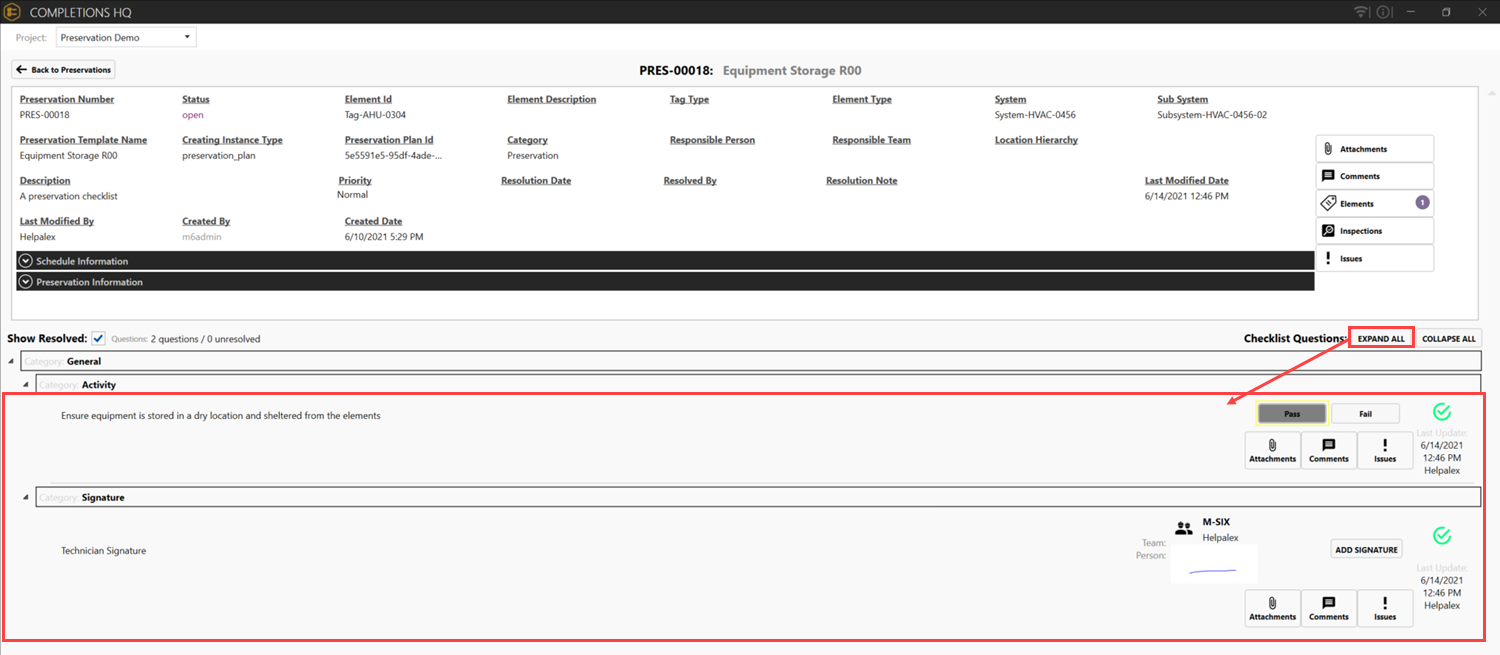Viewport: 1500px width, 655px height.
Task: Click the Priority value Normal
Action: tap(353, 195)
